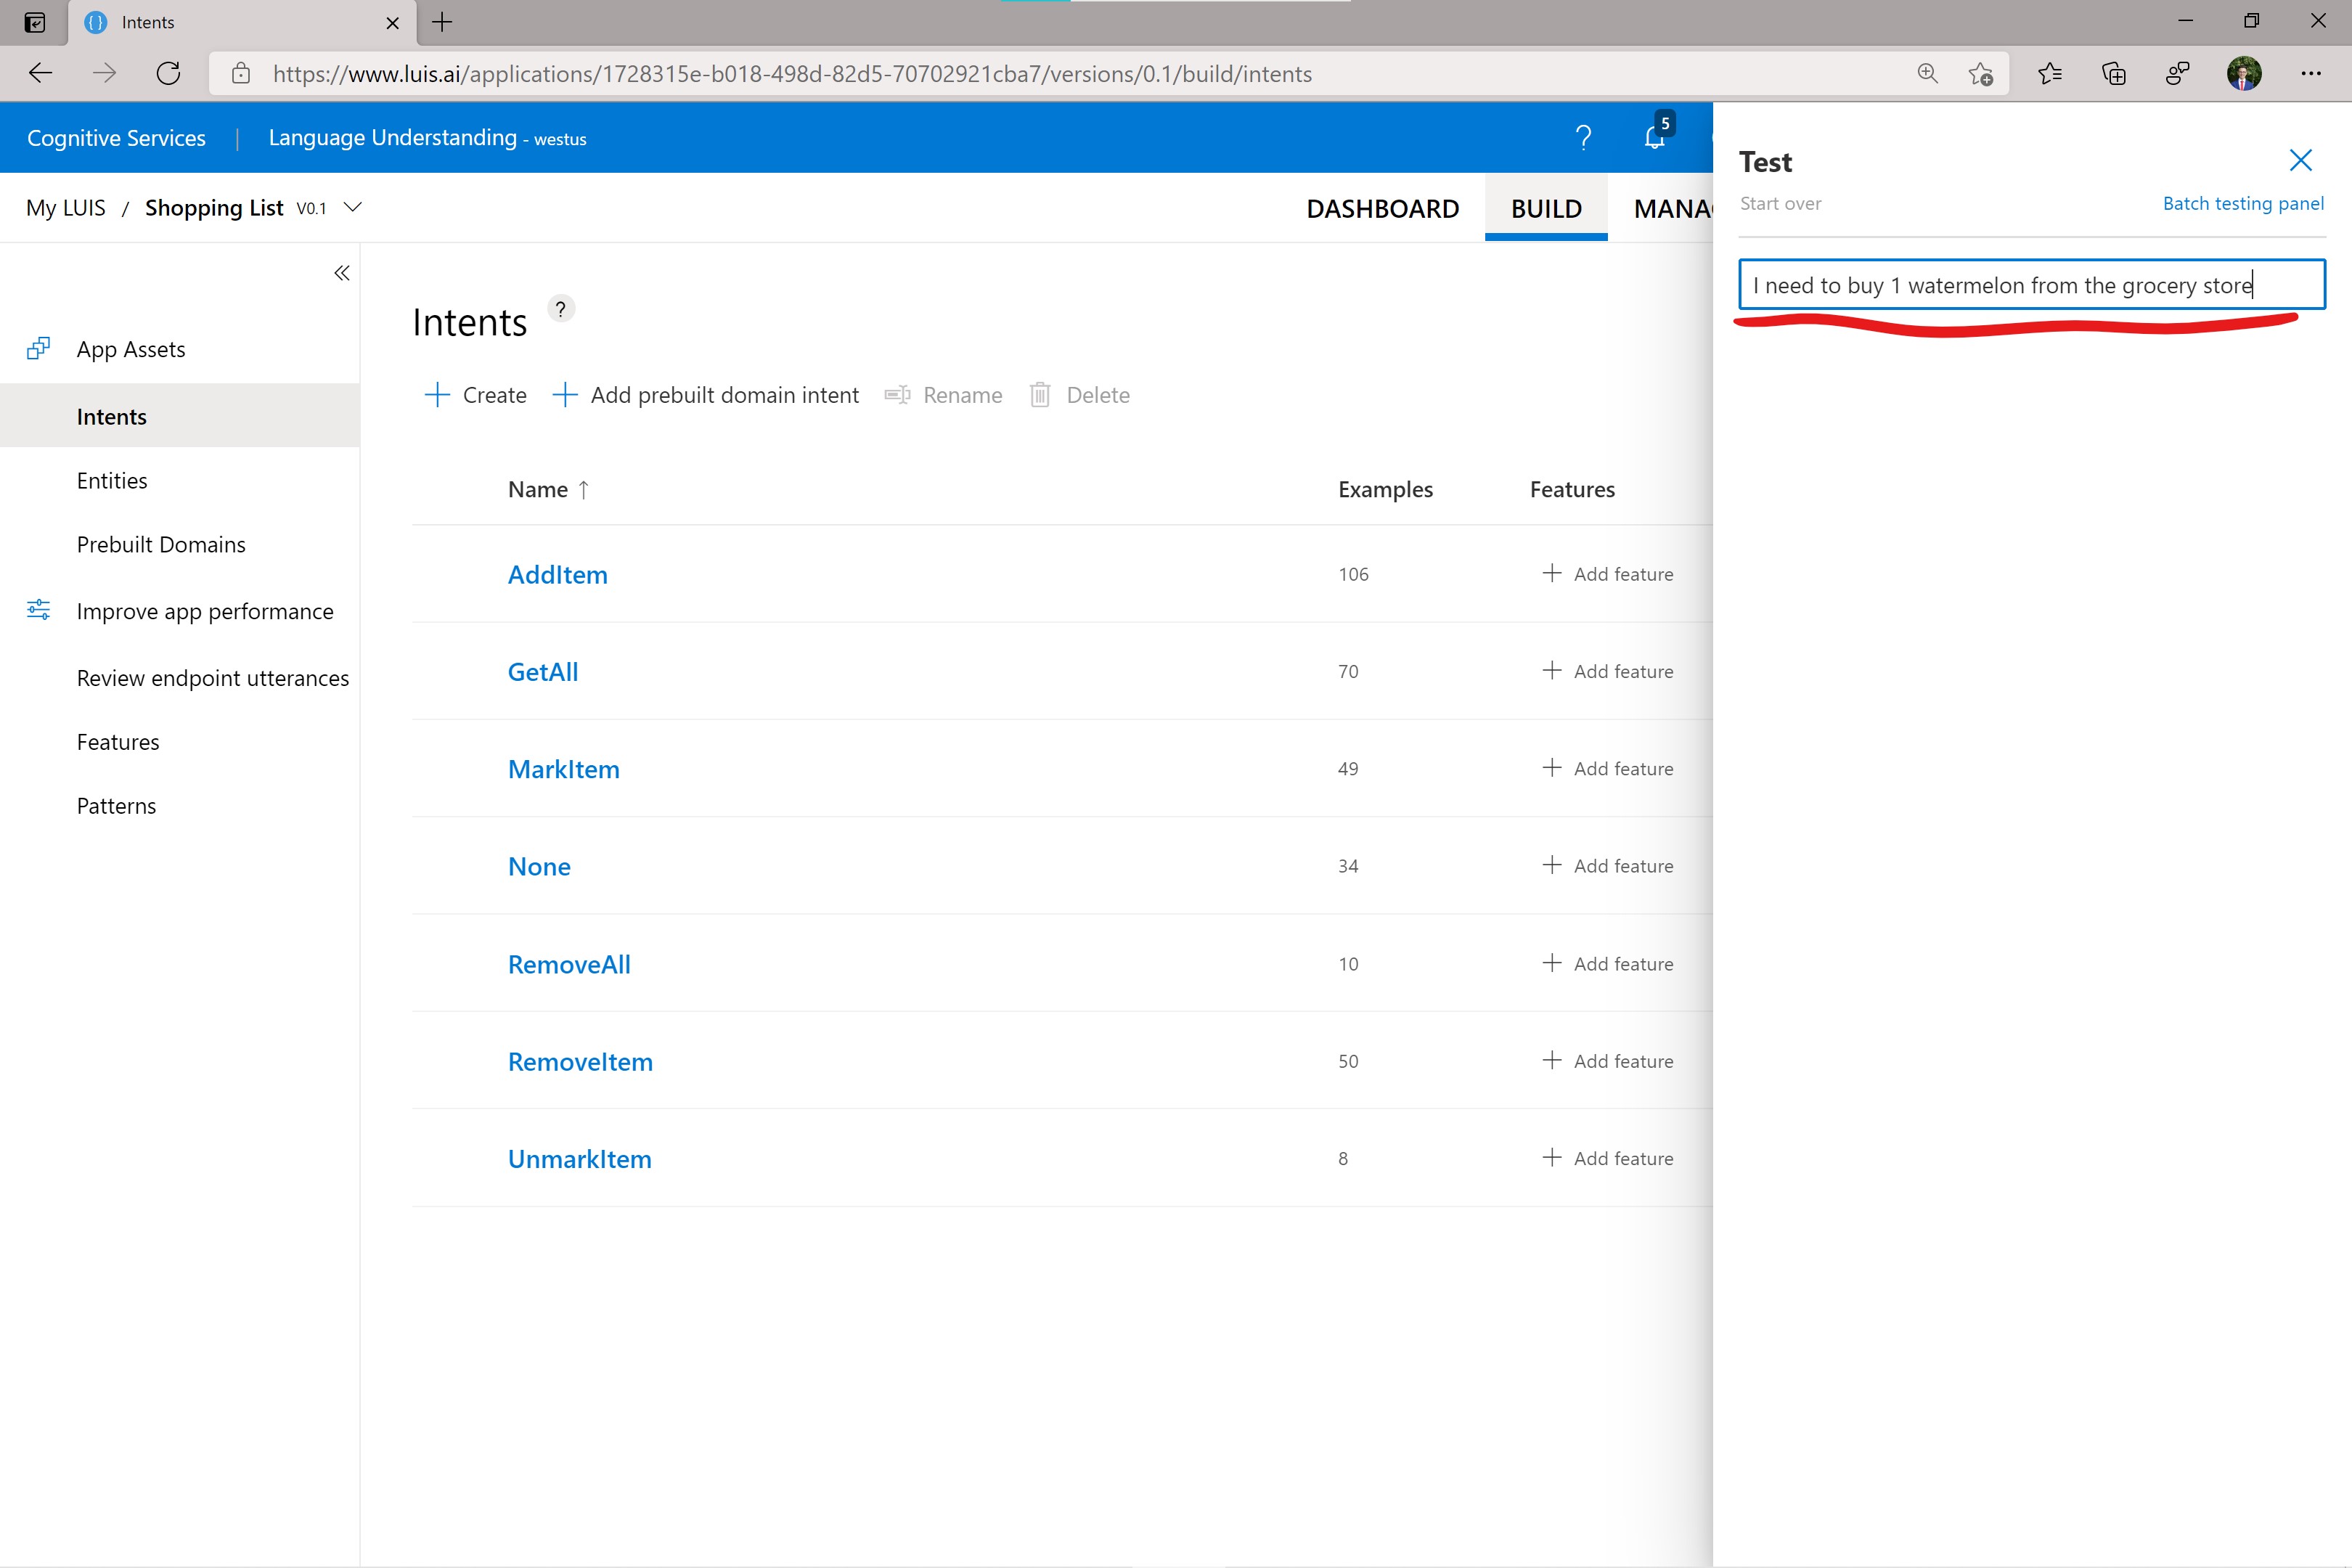Click the test utterance input field
Viewport: 2352px width, 1568px height.
[x=2030, y=285]
